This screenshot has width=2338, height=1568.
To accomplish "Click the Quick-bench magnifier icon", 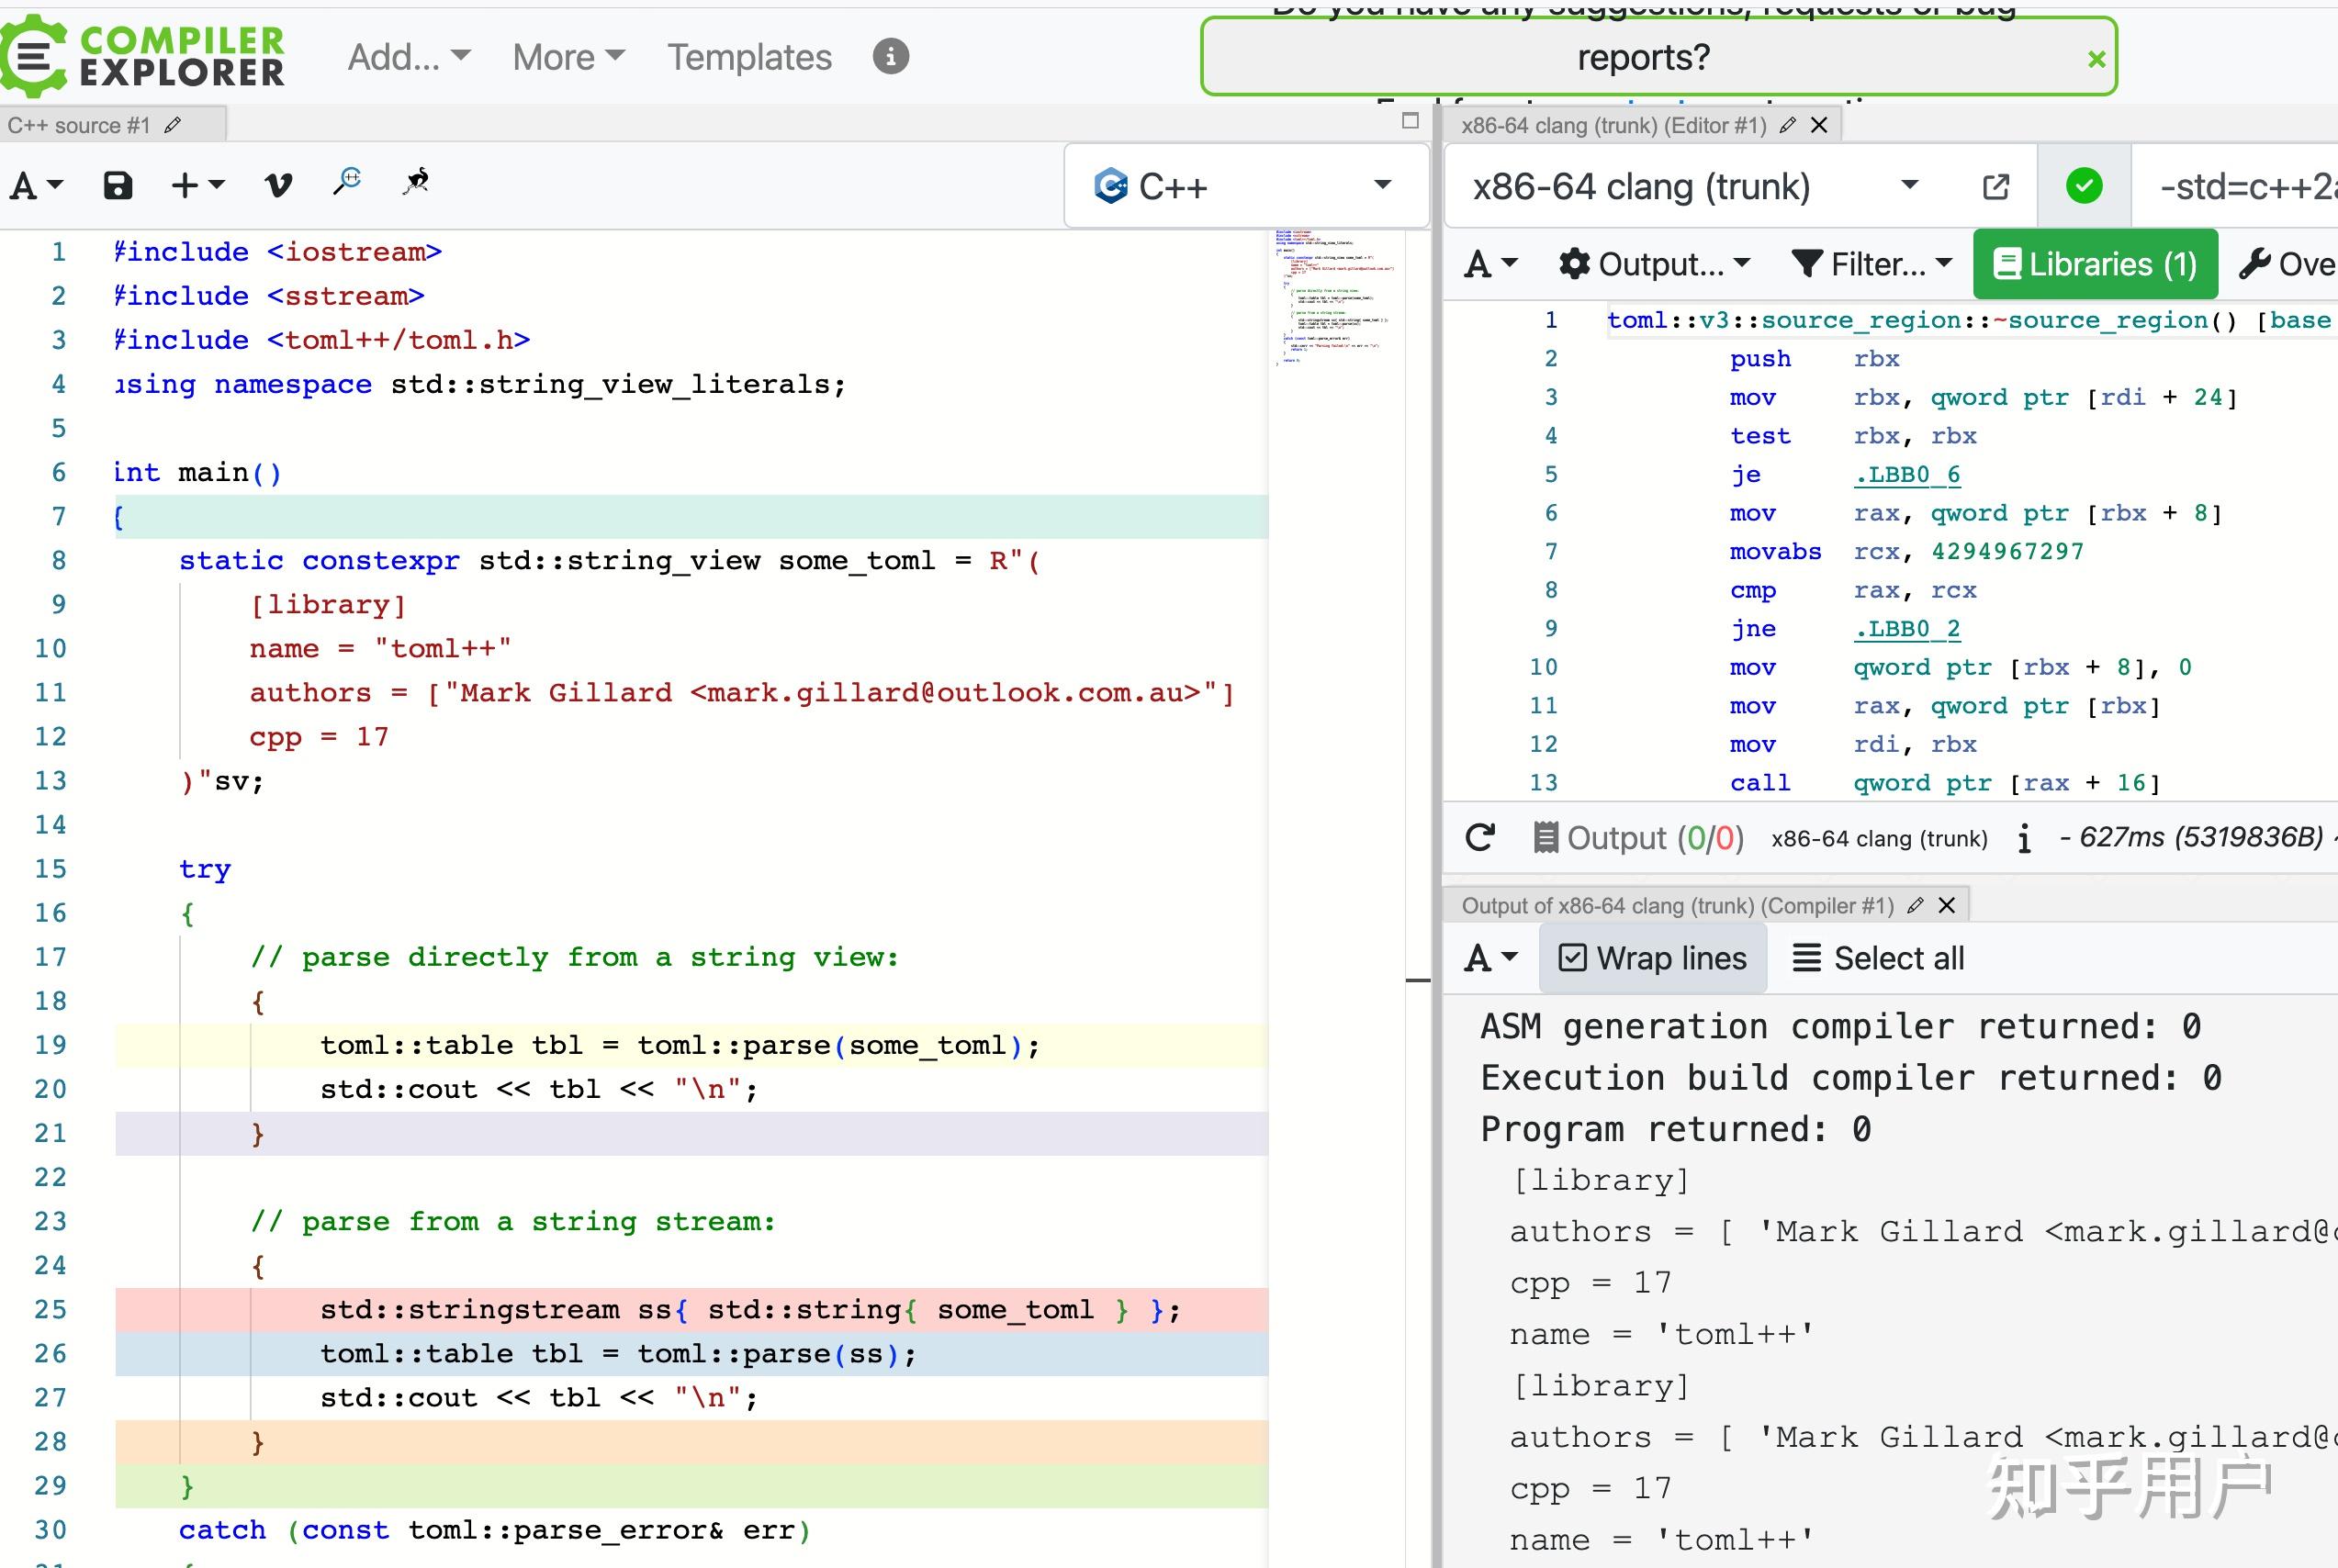I will 347,182.
